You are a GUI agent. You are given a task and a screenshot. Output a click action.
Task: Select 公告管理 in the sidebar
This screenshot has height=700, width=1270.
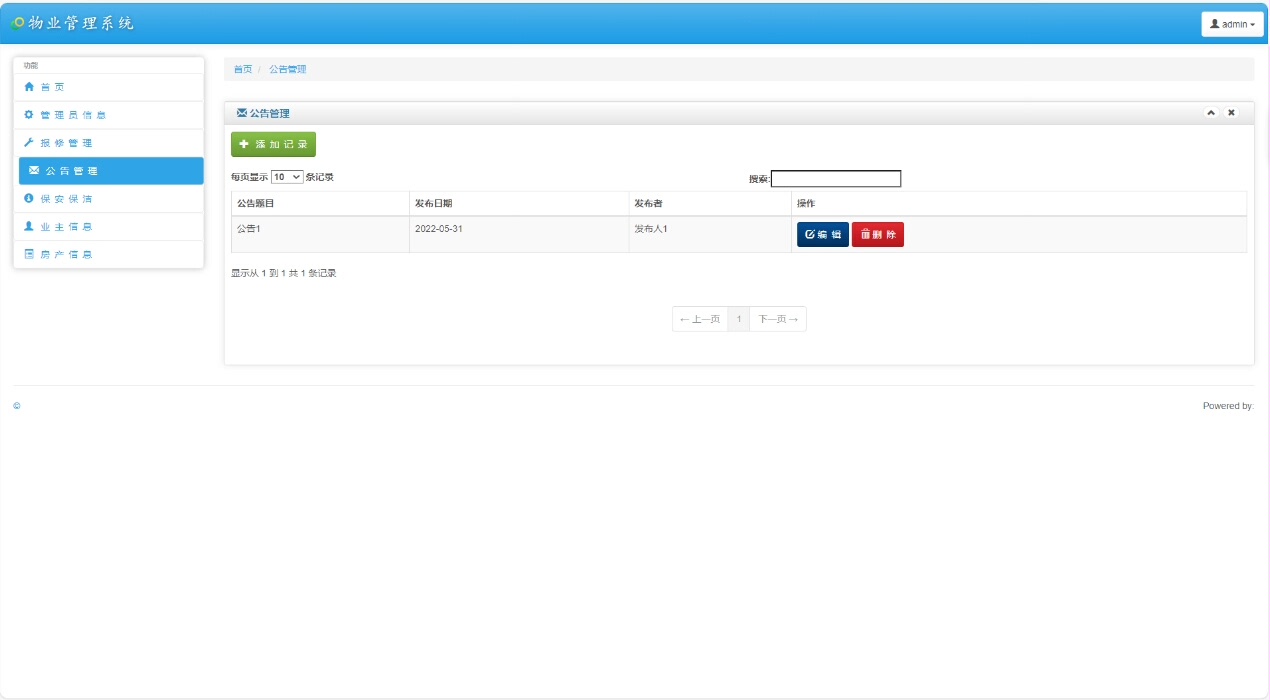tap(111, 171)
